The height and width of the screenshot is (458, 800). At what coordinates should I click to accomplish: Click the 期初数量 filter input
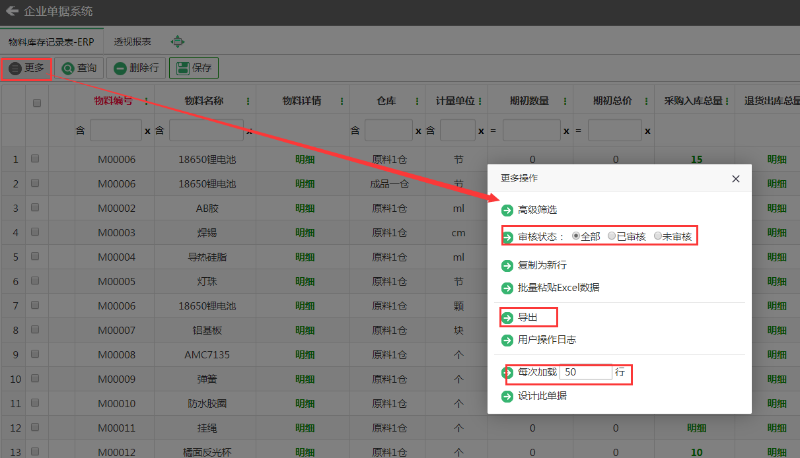532,131
